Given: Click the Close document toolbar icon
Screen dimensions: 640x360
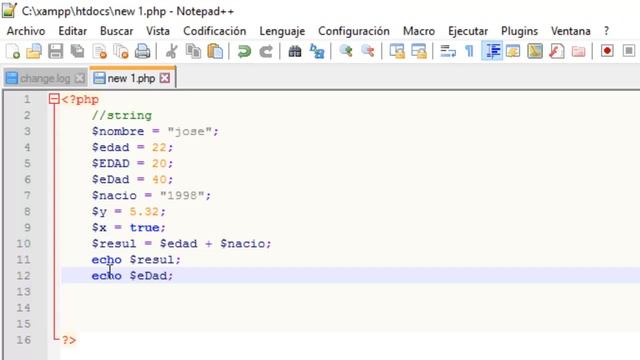Looking at the screenshot, I should (99, 51).
